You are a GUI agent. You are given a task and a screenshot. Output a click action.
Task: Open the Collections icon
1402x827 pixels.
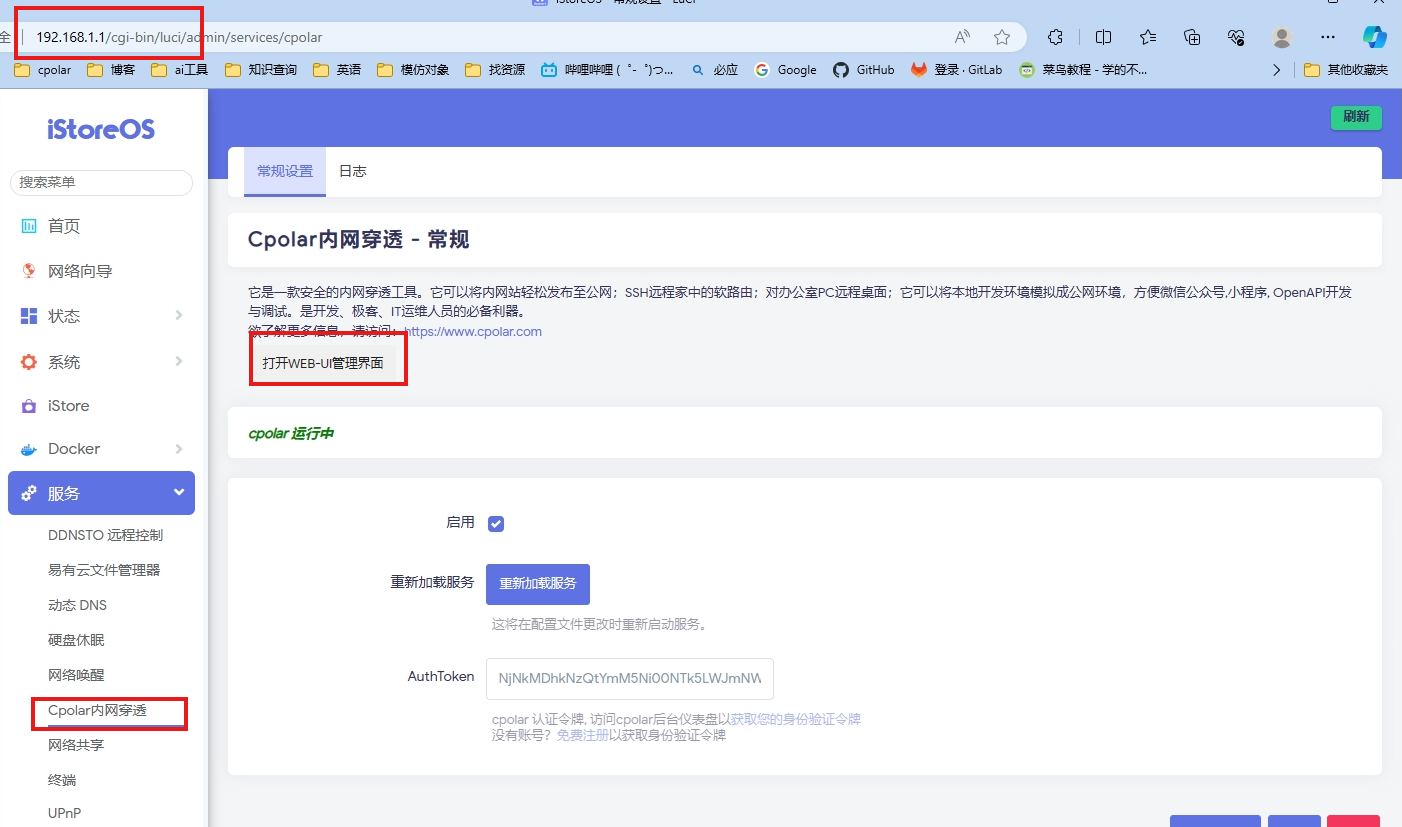[1192, 37]
